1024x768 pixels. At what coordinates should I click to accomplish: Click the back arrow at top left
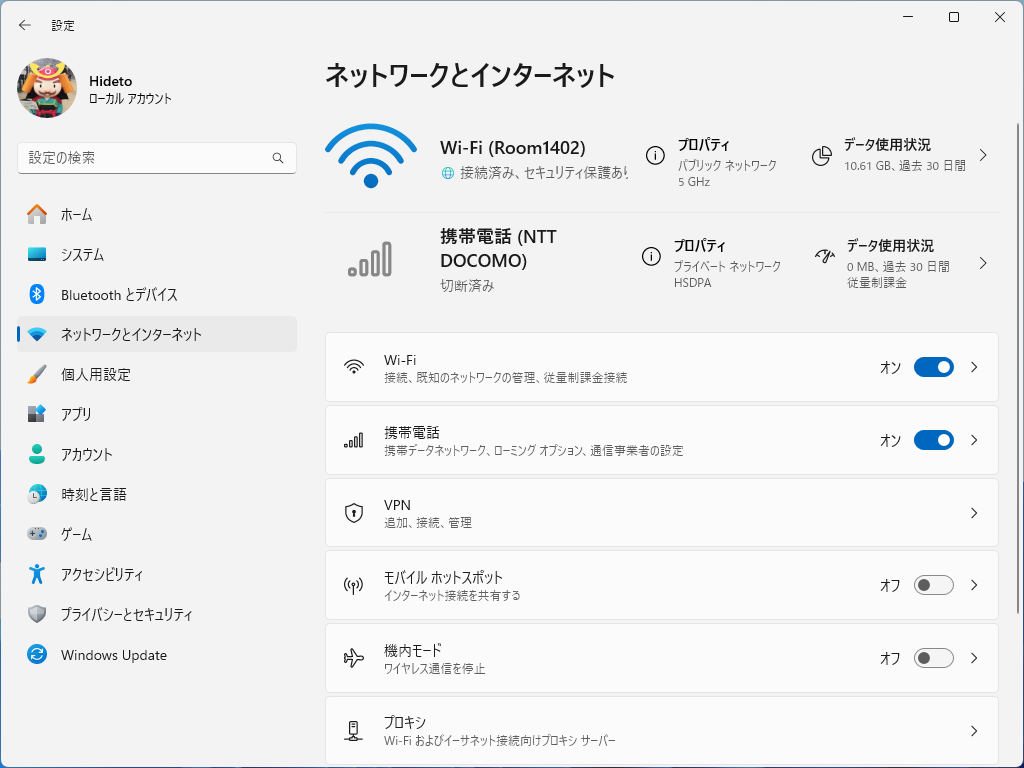click(23, 25)
